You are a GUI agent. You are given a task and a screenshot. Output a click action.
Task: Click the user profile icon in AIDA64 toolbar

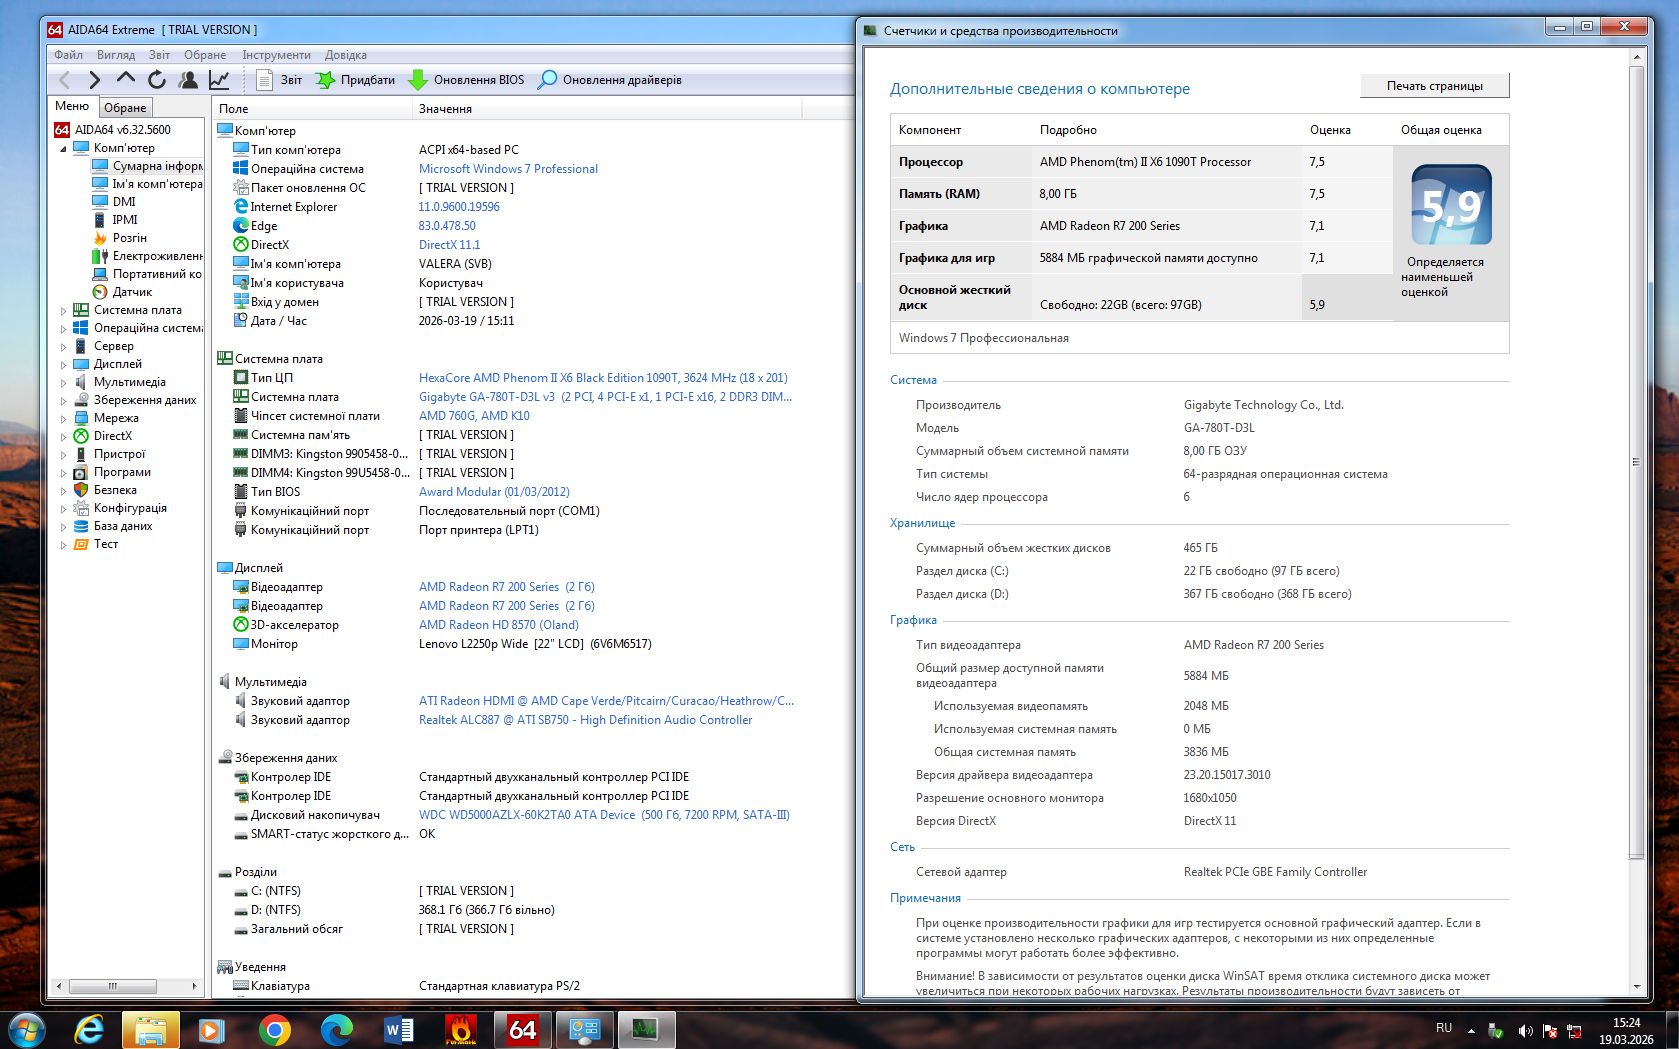pos(188,80)
